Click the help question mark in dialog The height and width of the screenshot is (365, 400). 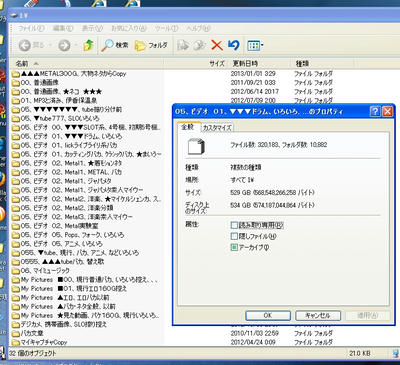[x=375, y=111]
